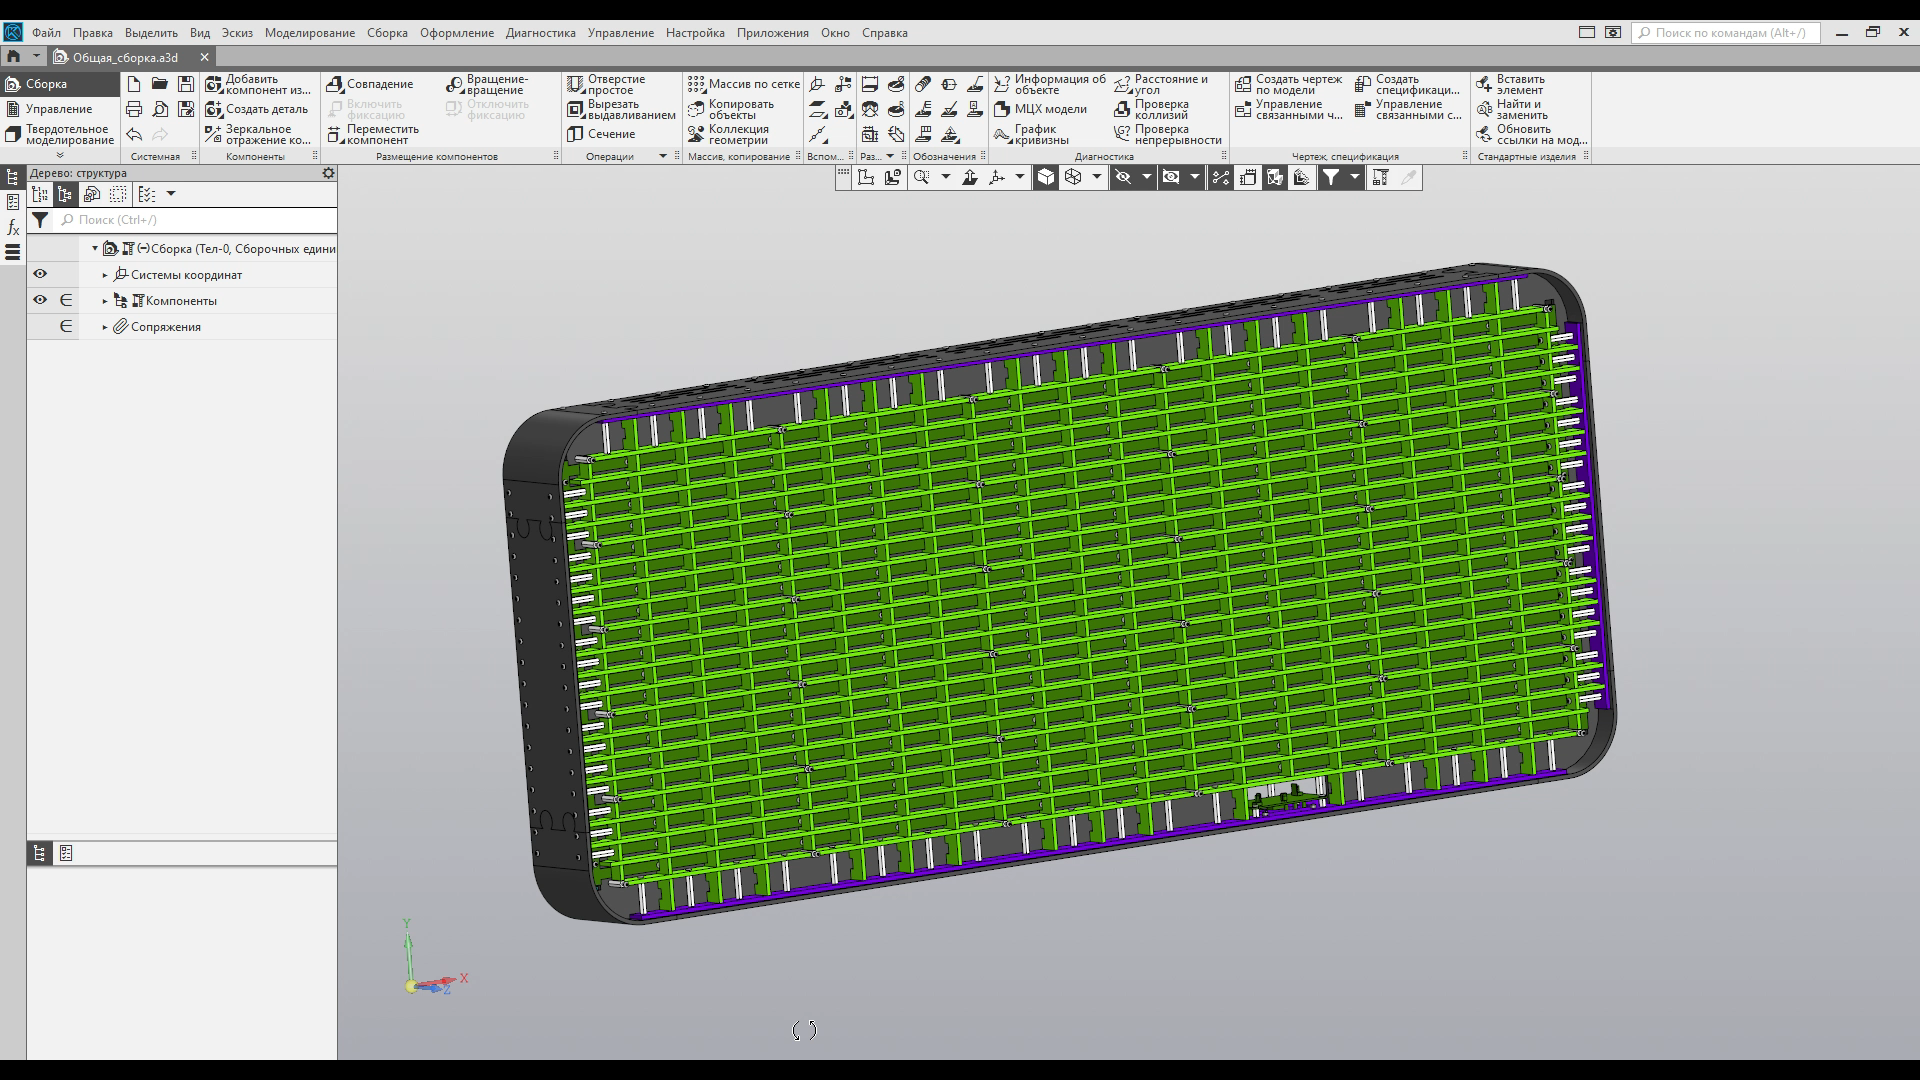Open the Диагностика menu
1920x1080 pixels.
(x=540, y=33)
